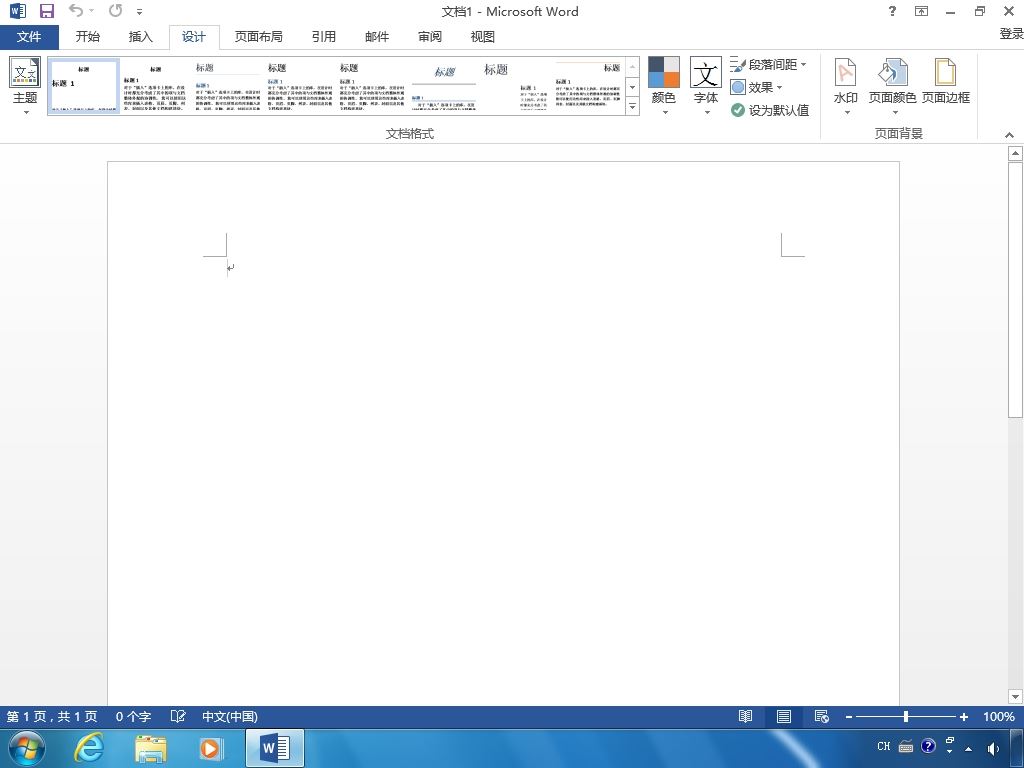Switch to the 插入 ribbon tab
Image resolution: width=1024 pixels, height=768 pixels.
tap(140, 37)
